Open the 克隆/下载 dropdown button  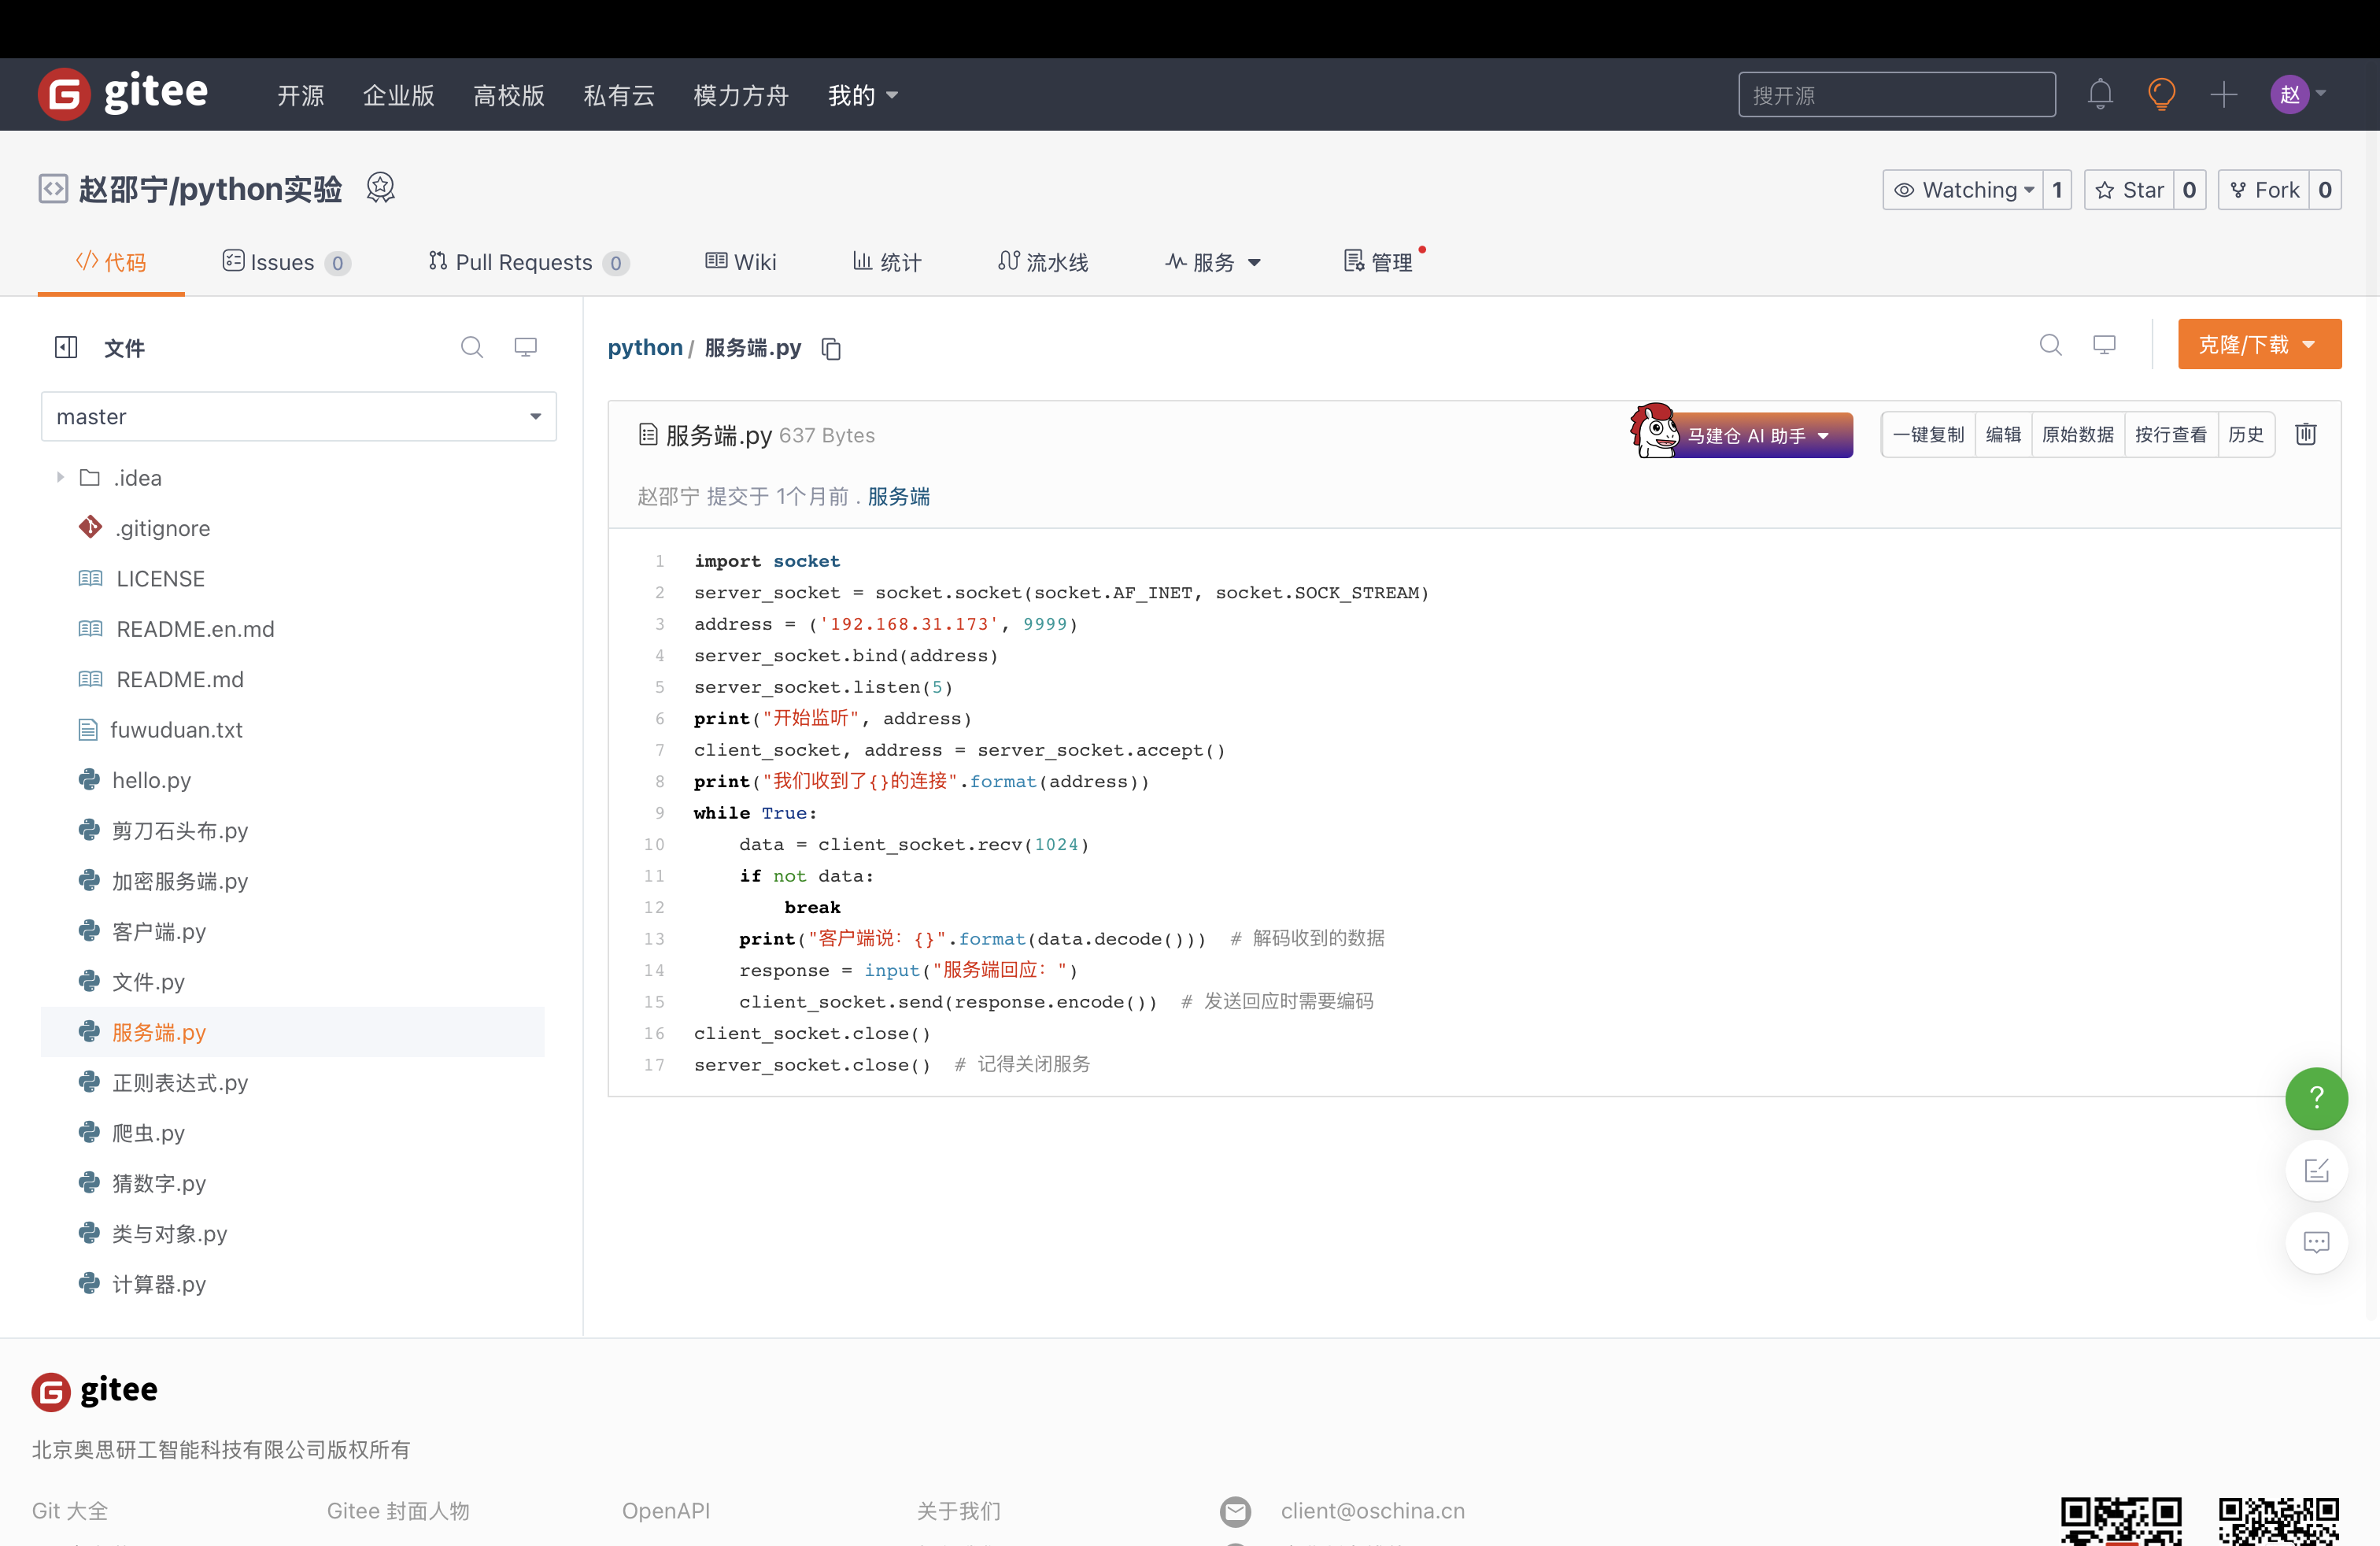click(2259, 345)
